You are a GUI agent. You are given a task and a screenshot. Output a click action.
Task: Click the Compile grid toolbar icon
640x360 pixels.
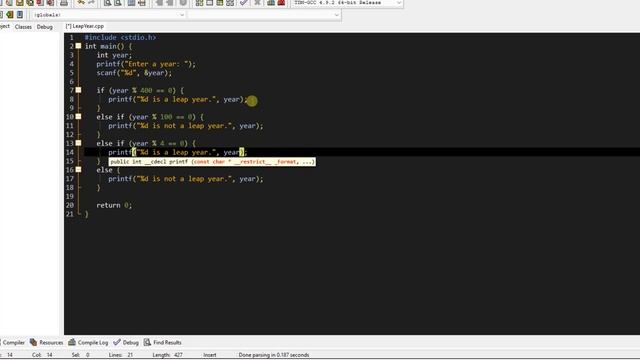[199, 2]
